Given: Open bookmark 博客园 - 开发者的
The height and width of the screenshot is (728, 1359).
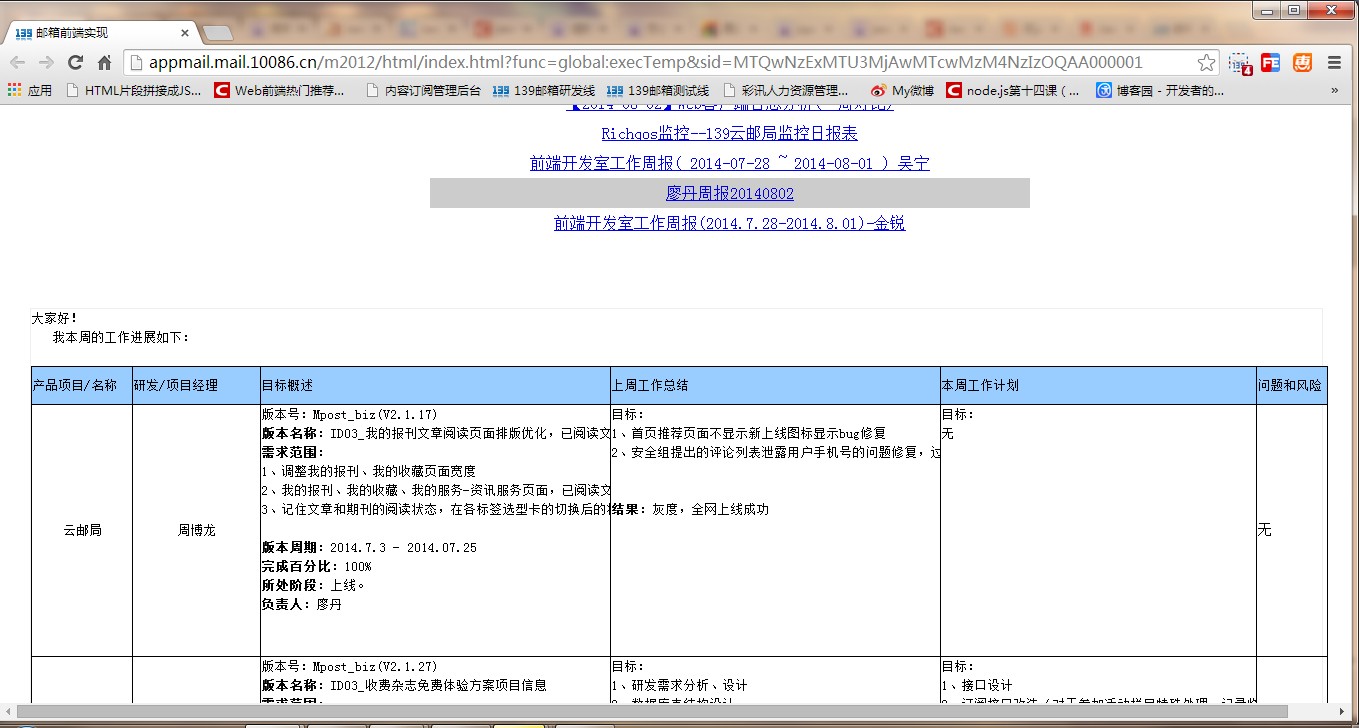Looking at the screenshot, I should [1160, 90].
